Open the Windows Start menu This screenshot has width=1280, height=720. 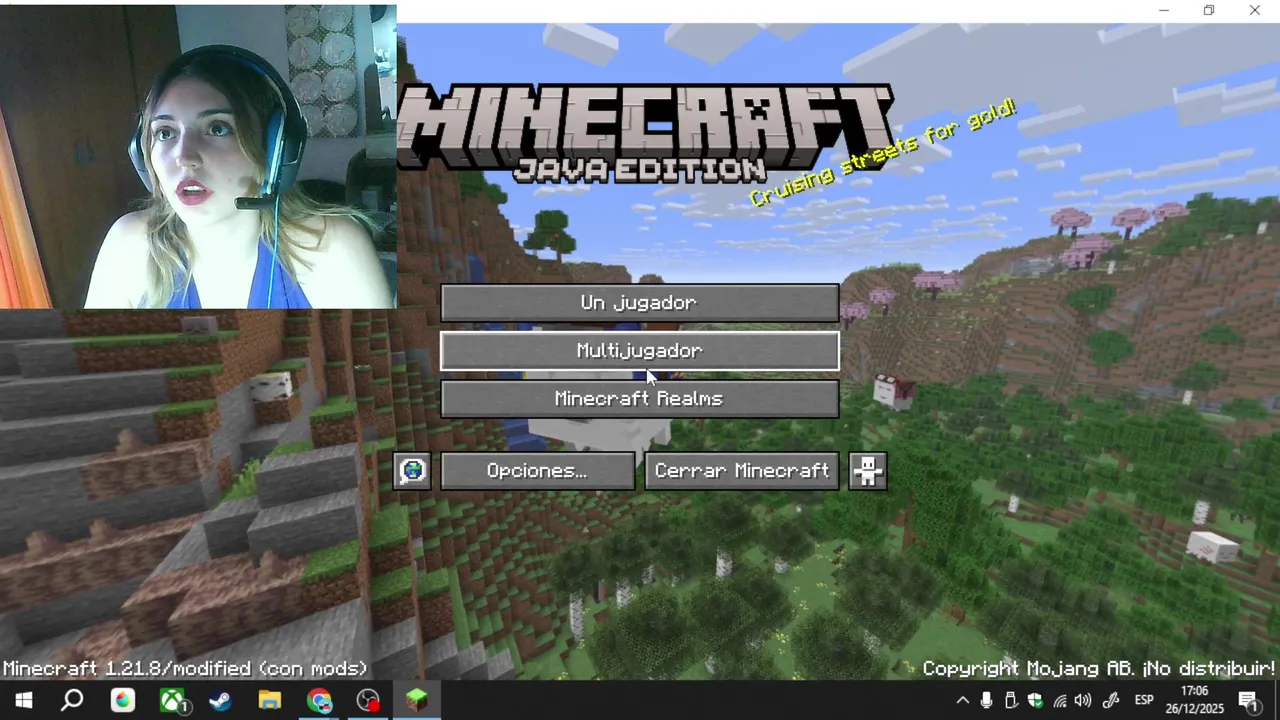pos(24,701)
